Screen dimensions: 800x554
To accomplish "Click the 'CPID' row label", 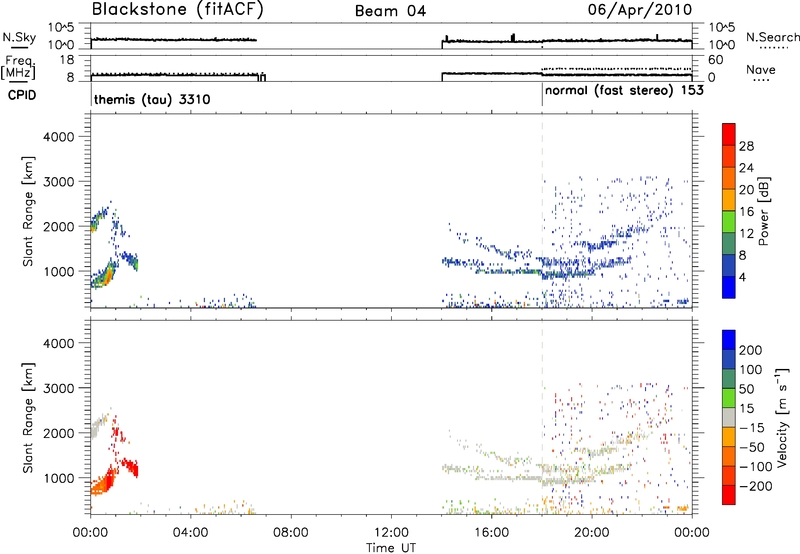I will 22,95.
